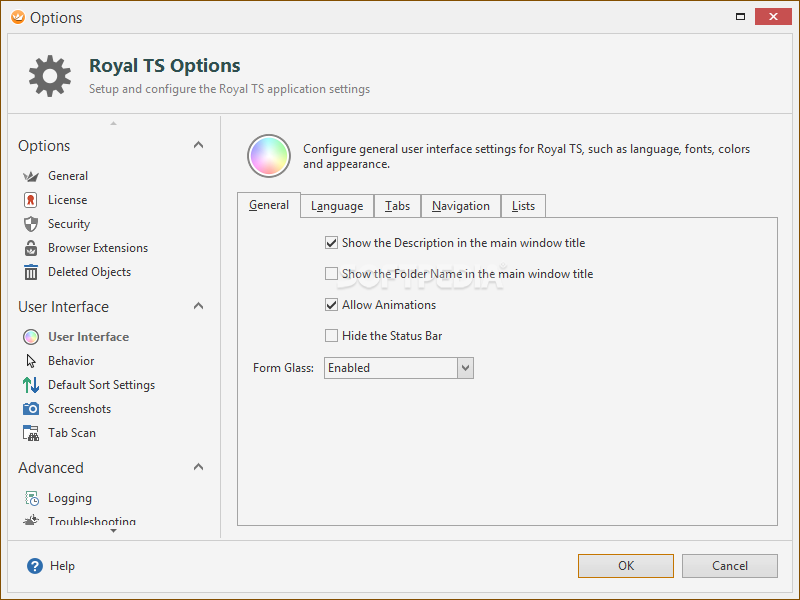Click the License ribbon icon
Viewport: 800px width, 600px height.
pyautogui.click(x=31, y=200)
